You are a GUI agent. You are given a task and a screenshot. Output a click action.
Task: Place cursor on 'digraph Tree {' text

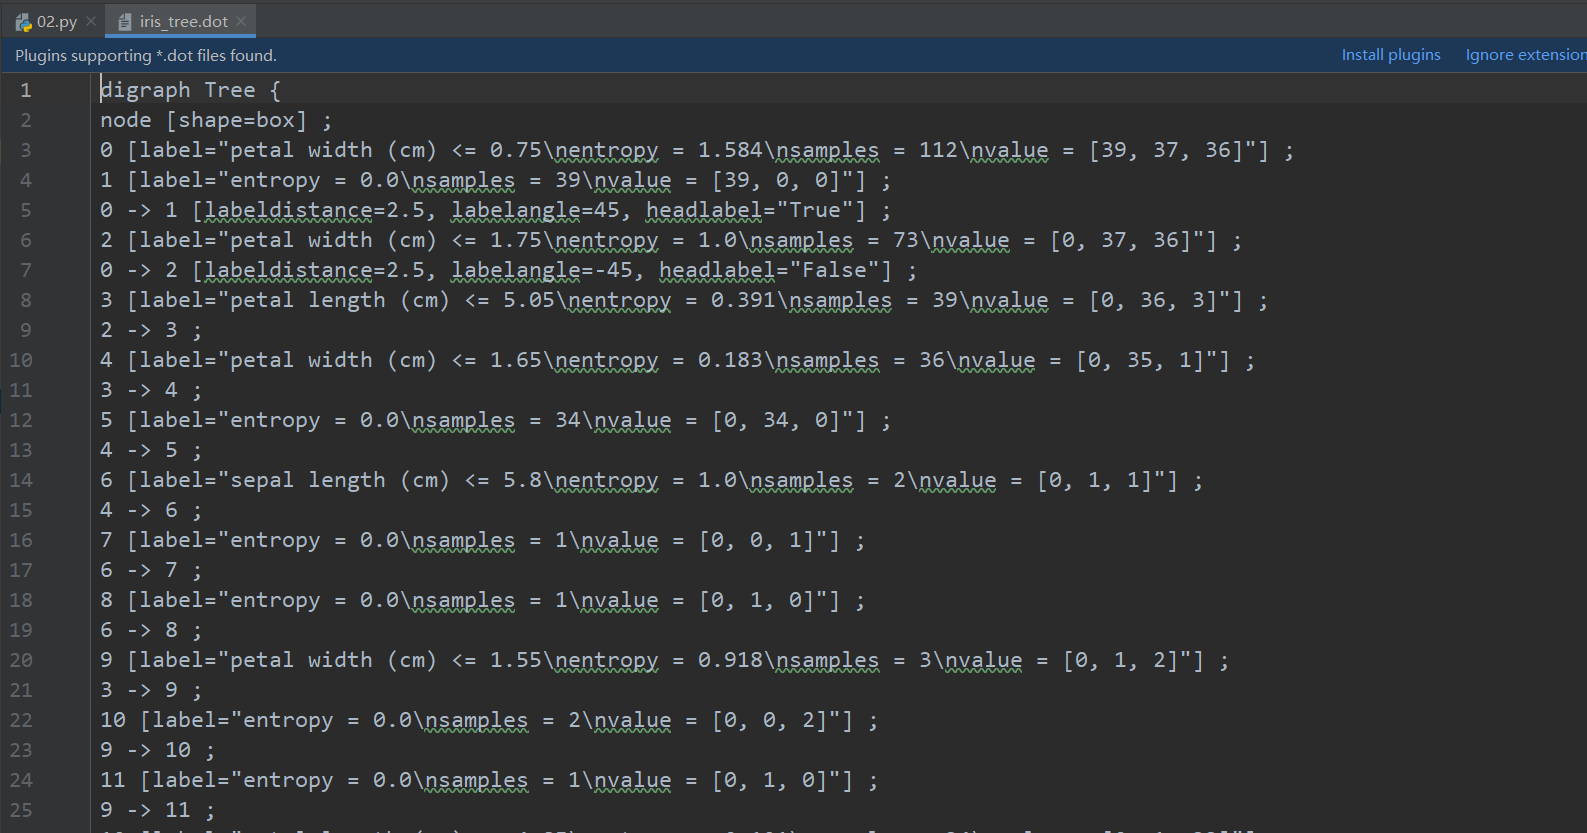tap(190, 90)
